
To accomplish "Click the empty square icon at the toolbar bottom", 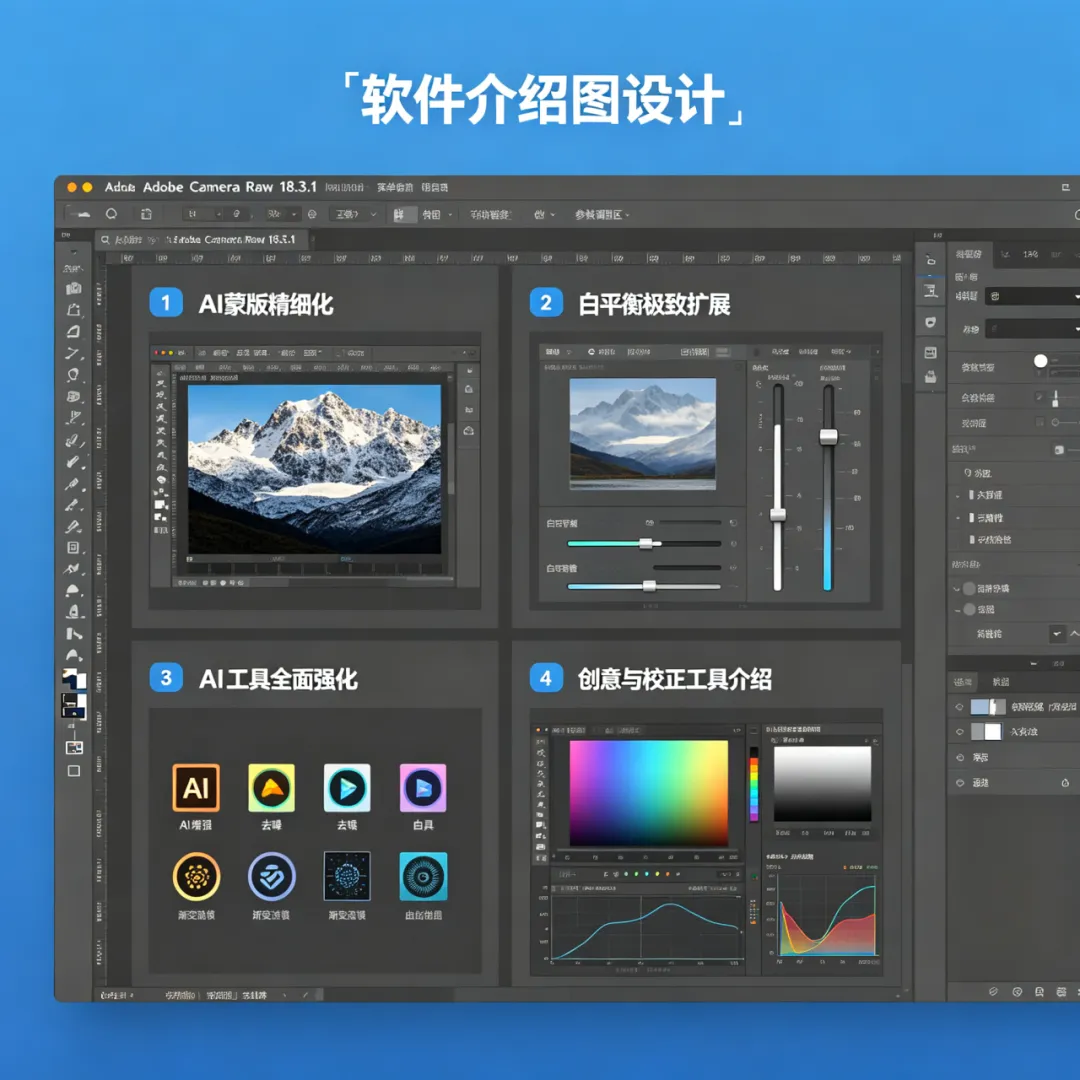I will point(74,771).
